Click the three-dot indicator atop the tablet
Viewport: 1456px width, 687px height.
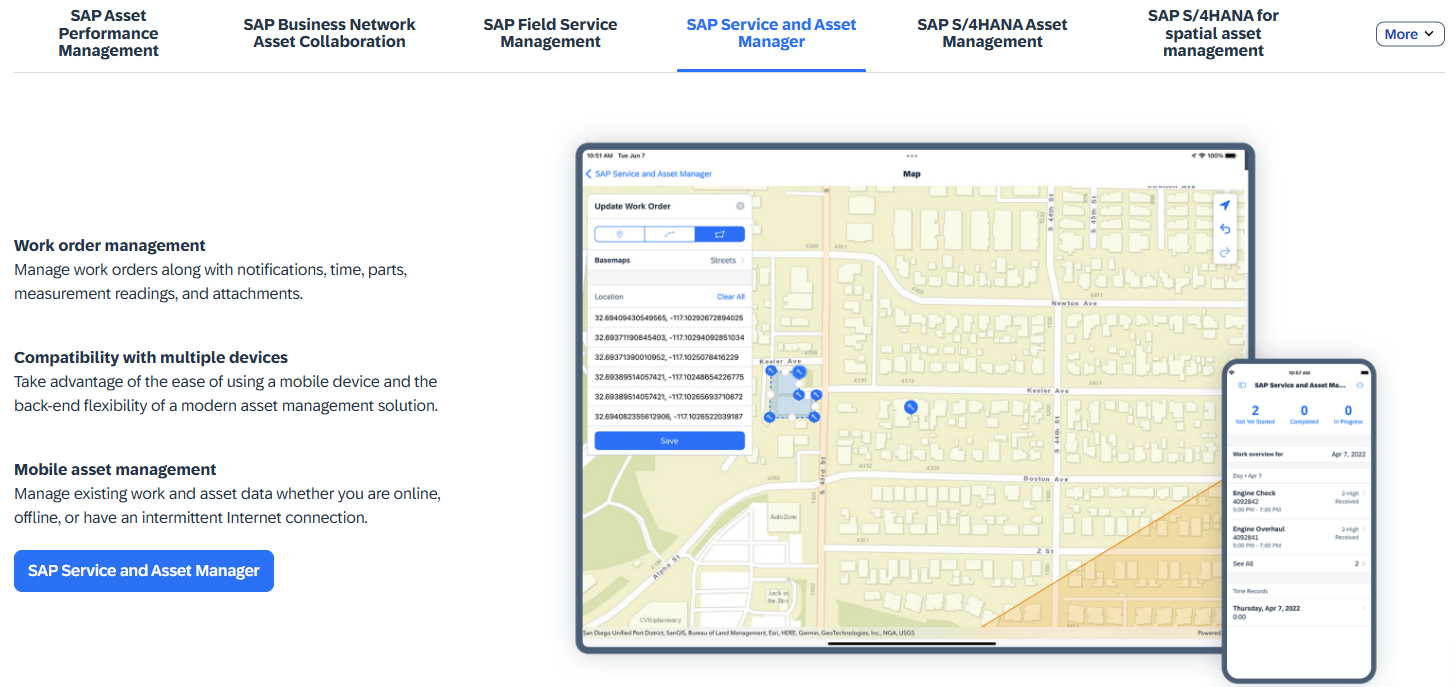coord(911,156)
